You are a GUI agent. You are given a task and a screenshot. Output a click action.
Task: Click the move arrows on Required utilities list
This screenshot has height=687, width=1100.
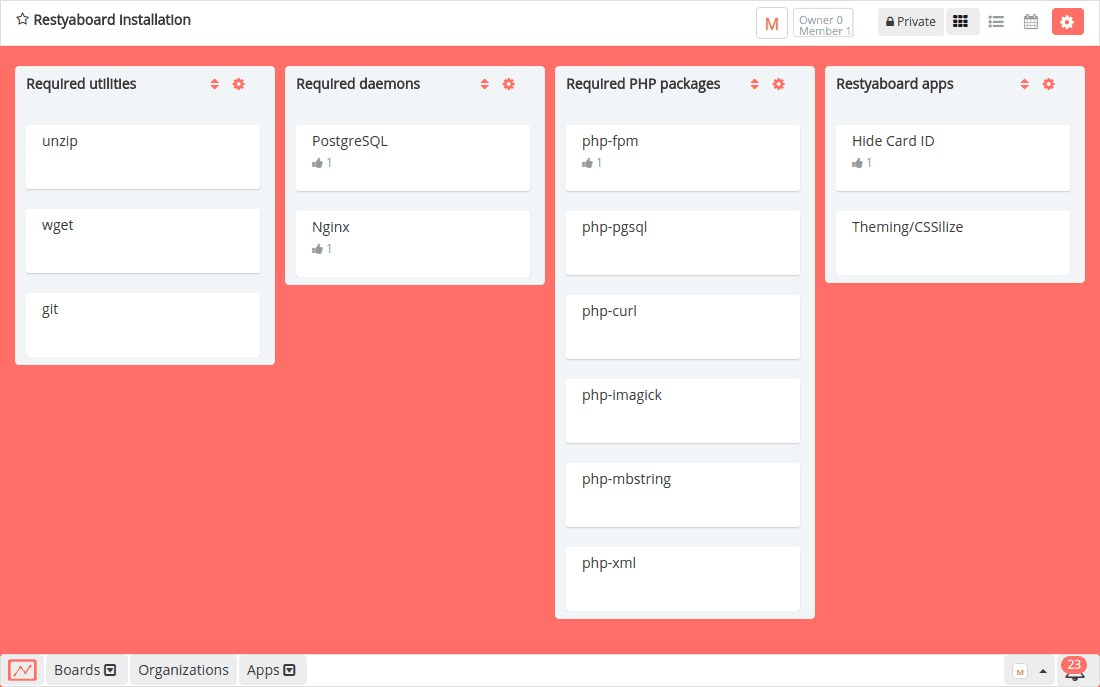tap(215, 84)
